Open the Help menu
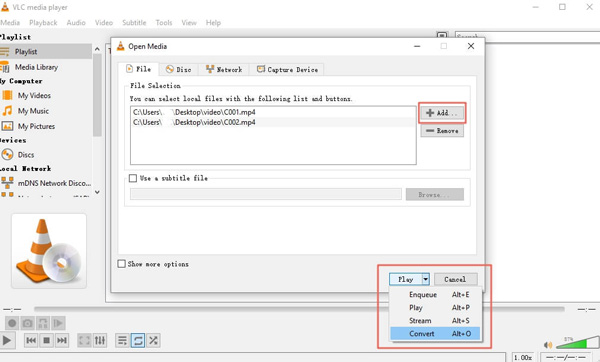This screenshot has width=600, height=362. (213, 23)
